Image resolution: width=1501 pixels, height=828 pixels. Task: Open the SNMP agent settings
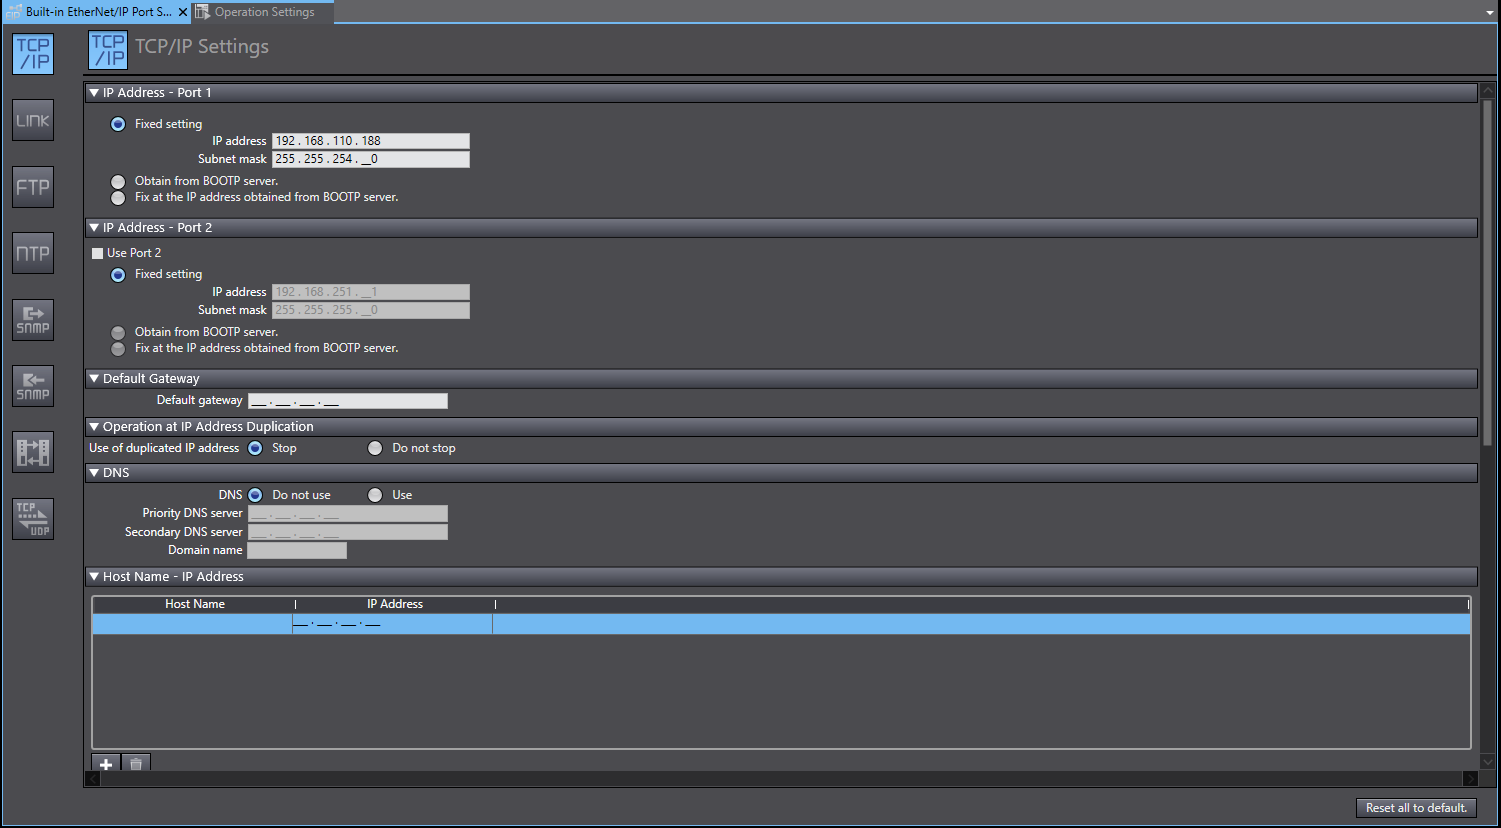tap(33, 320)
